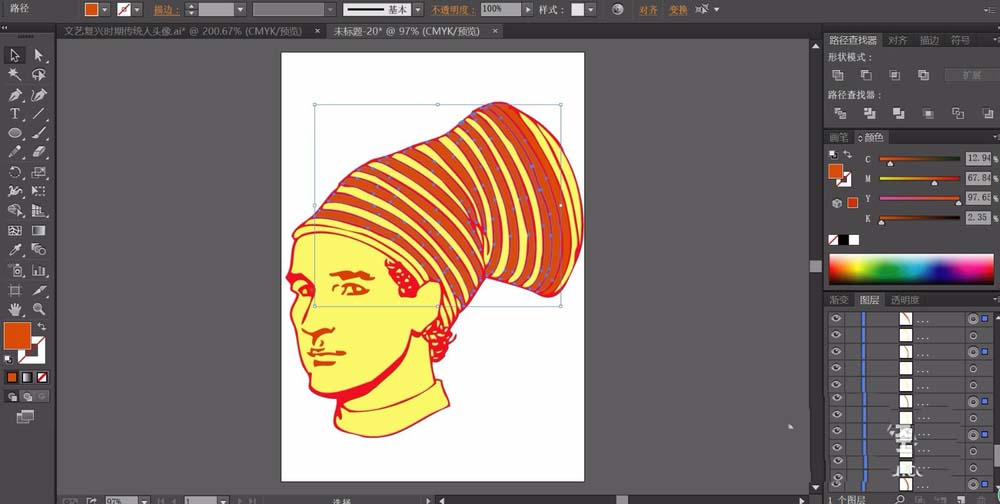
Task: Choose the Rotate tool
Action: coord(15,172)
